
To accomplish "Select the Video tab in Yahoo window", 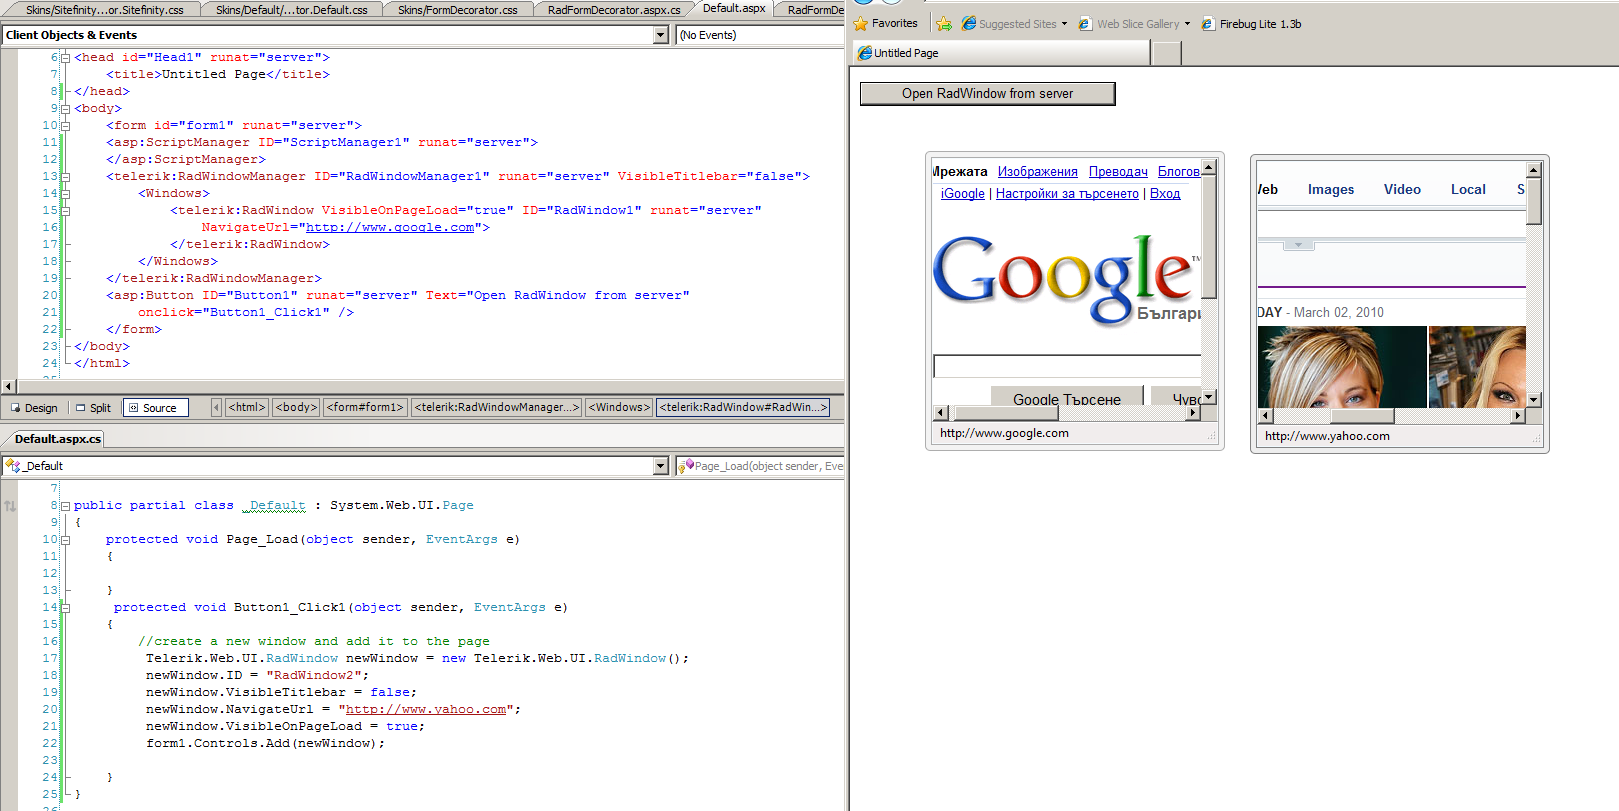I will (x=1402, y=190).
